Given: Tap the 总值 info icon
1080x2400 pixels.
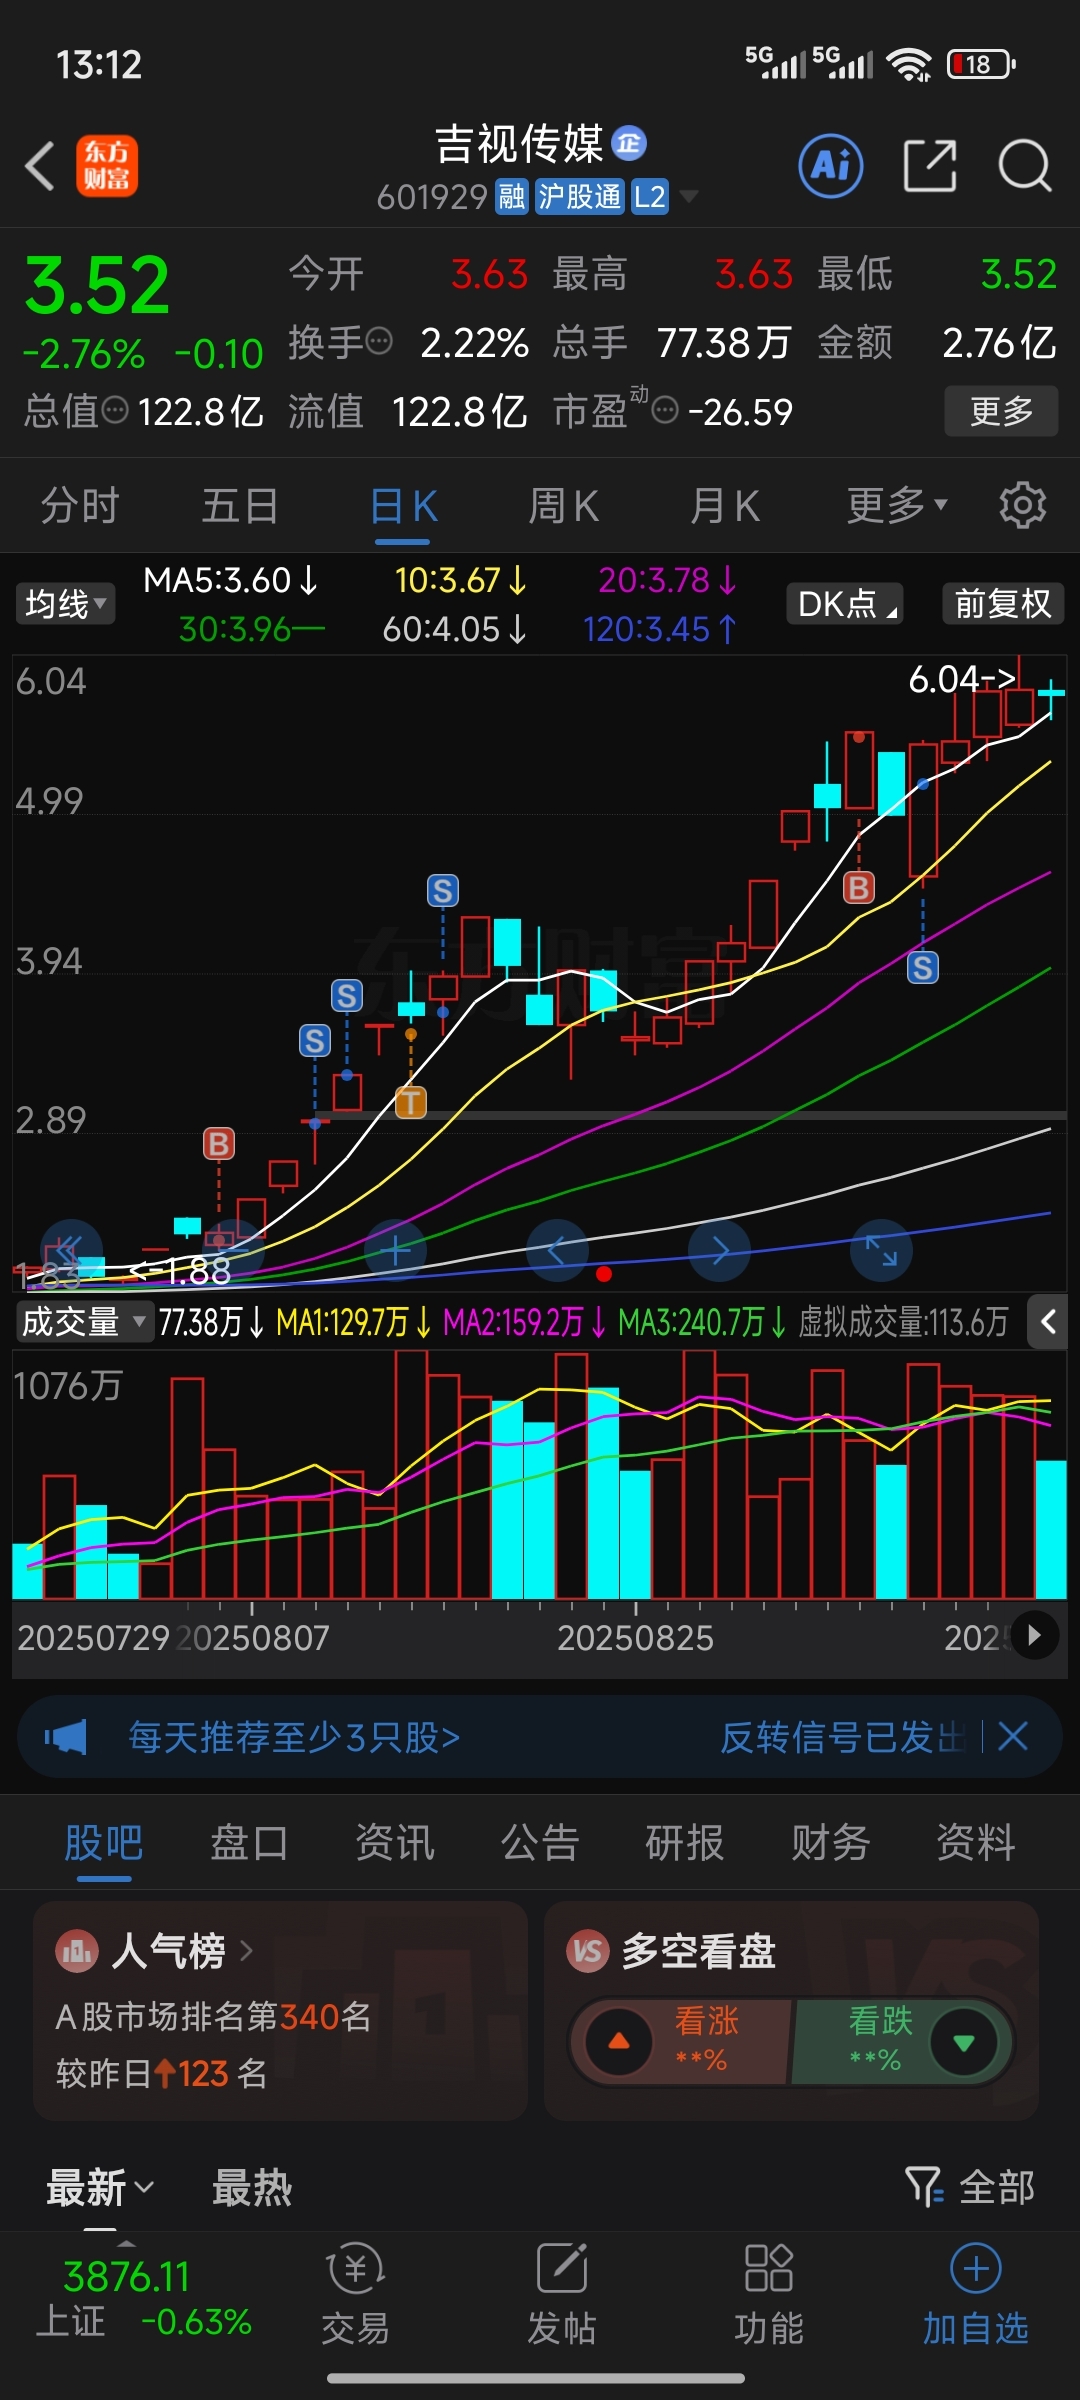Looking at the screenshot, I should tap(116, 410).
